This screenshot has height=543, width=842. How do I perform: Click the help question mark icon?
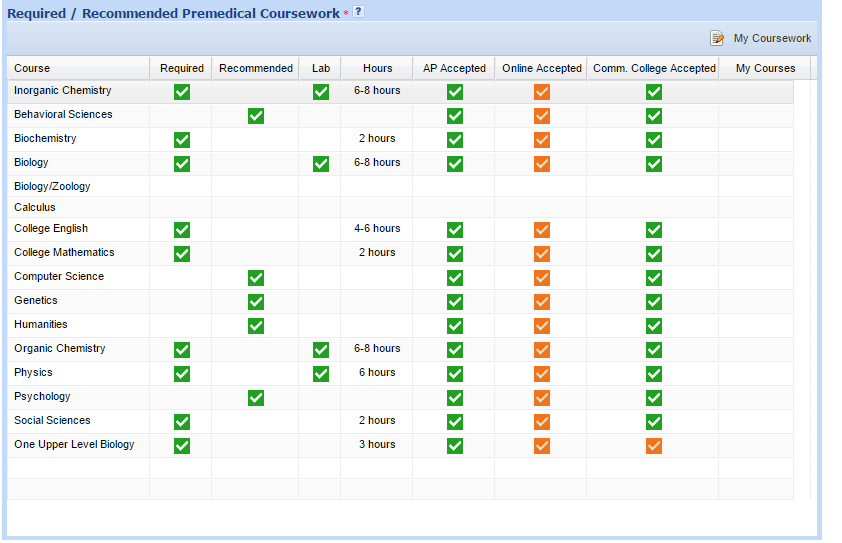tap(359, 11)
